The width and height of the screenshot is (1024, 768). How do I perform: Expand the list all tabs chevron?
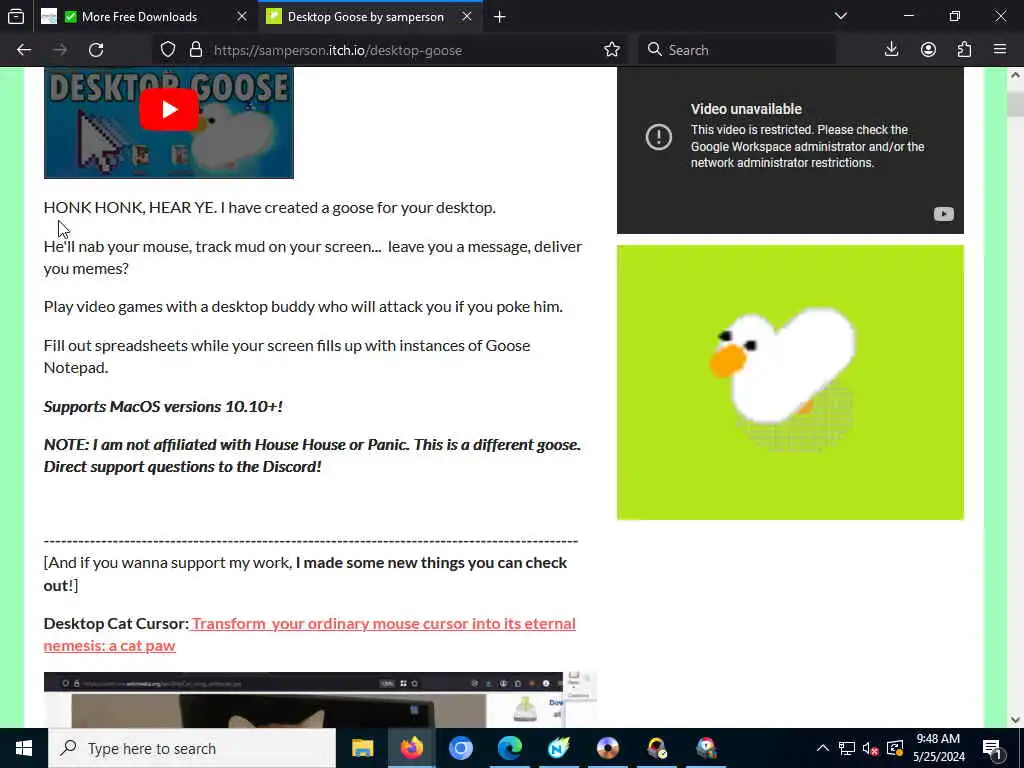click(841, 16)
